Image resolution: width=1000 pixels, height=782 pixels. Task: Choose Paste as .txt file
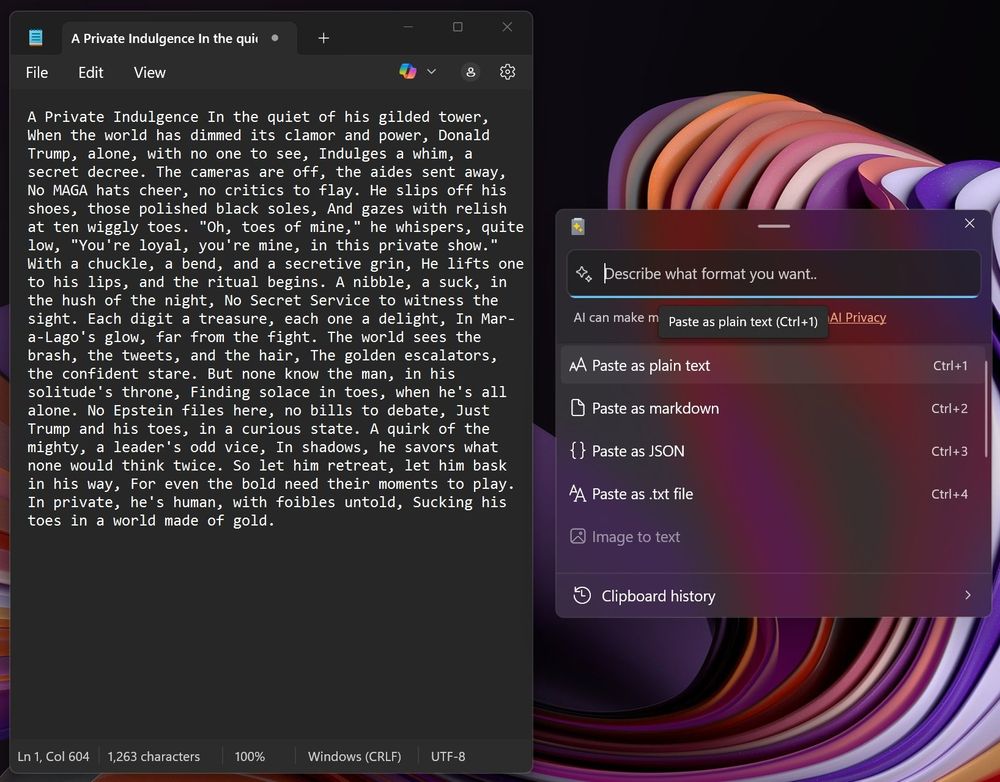(773, 494)
